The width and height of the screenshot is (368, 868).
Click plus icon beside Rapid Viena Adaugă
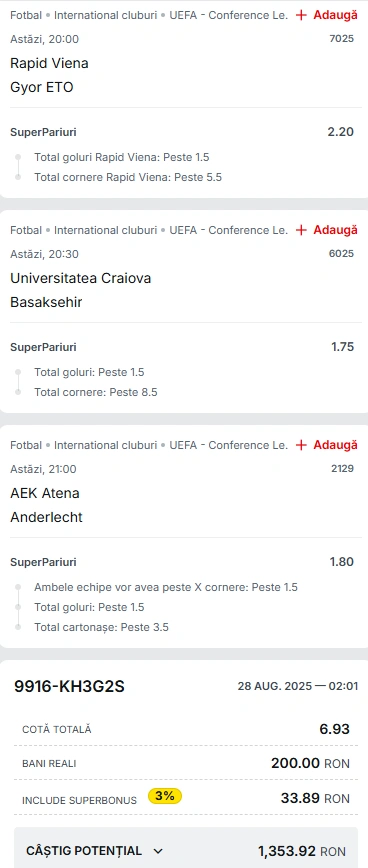coord(301,15)
